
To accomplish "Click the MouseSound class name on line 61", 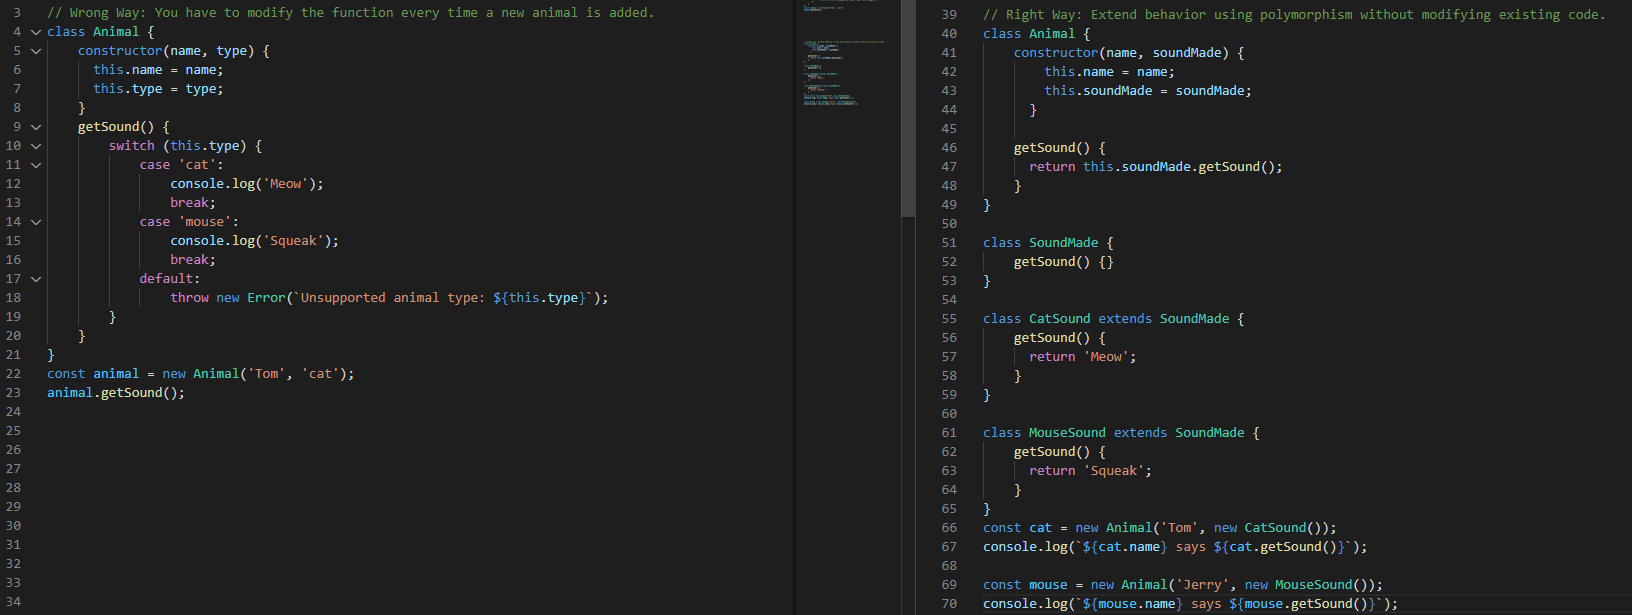I will (x=1067, y=433).
